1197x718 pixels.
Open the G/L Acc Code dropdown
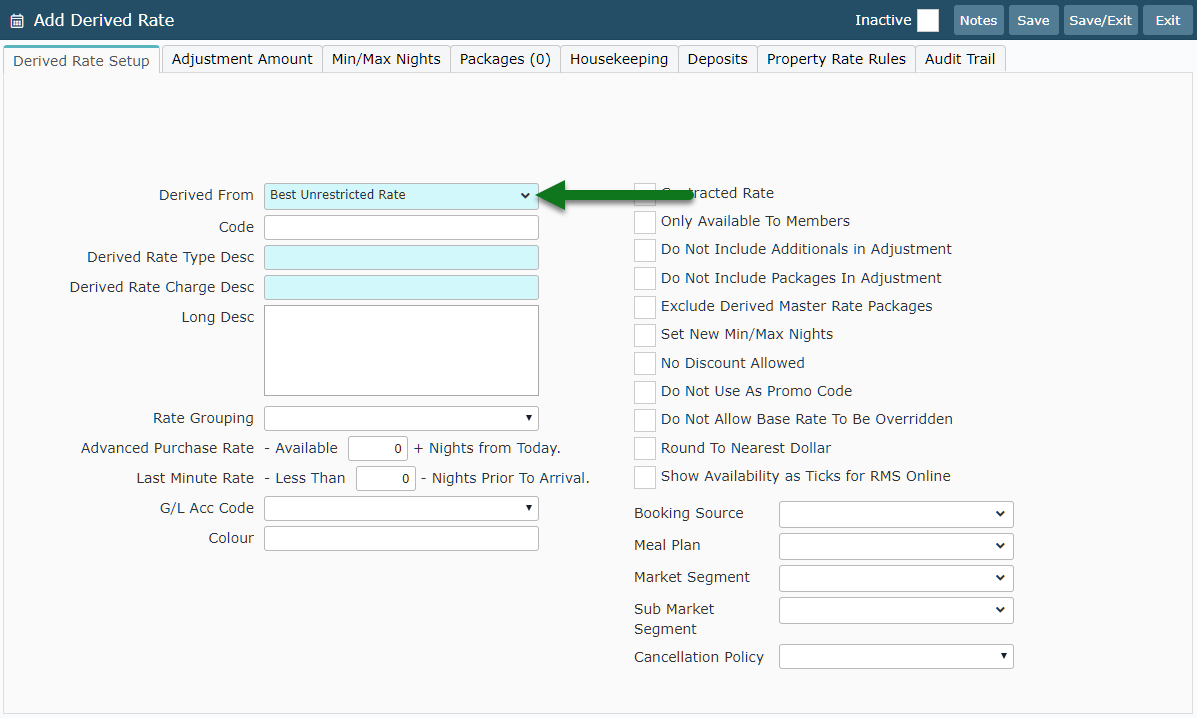point(401,508)
